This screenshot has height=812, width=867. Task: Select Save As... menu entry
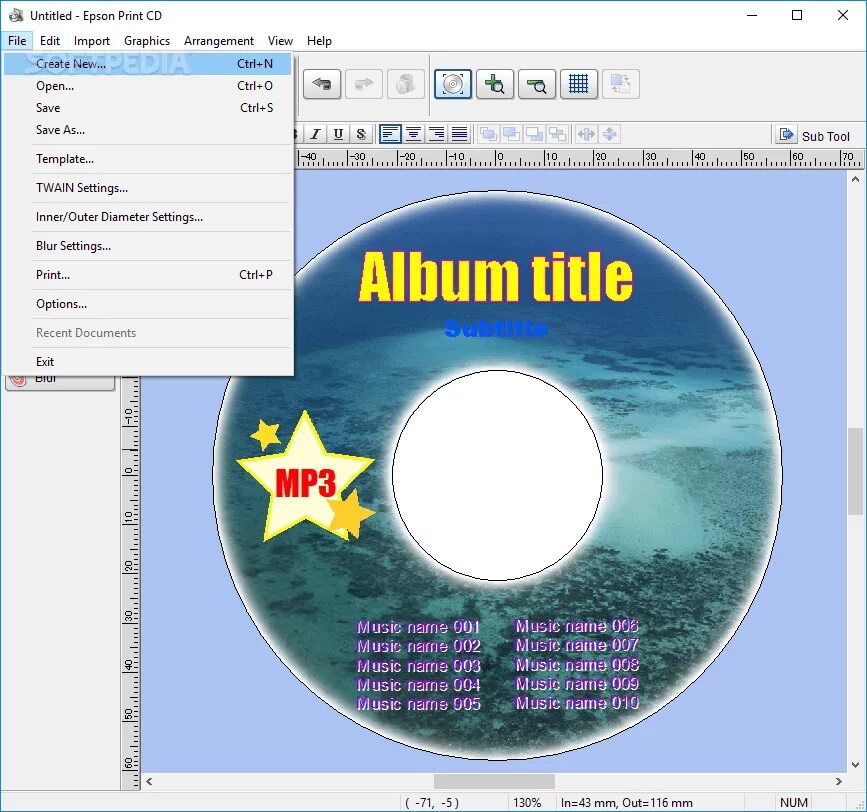(148, 130)
